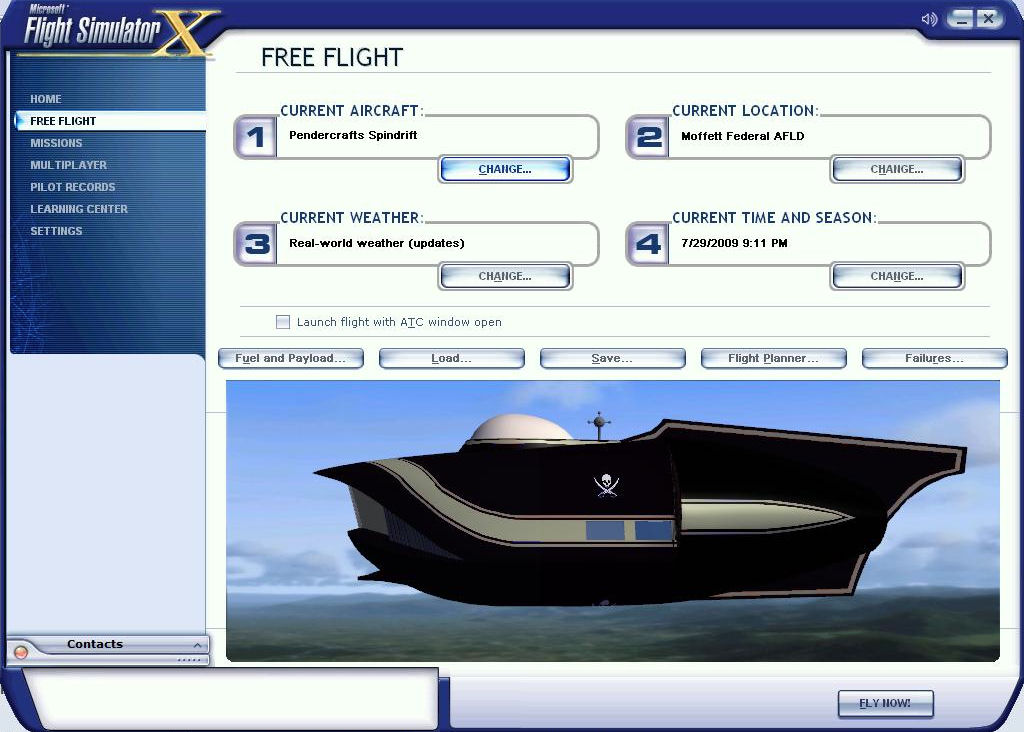Change the current location
The height and width of the screenshot is (732, 1024).
[897, 169]
